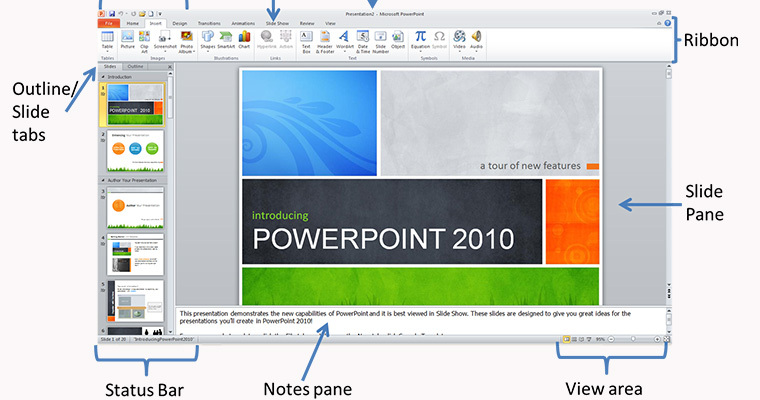Screen dimensions: 760x400
Task: Select slide 4 thumbnail
Action: tap(135, 254)
